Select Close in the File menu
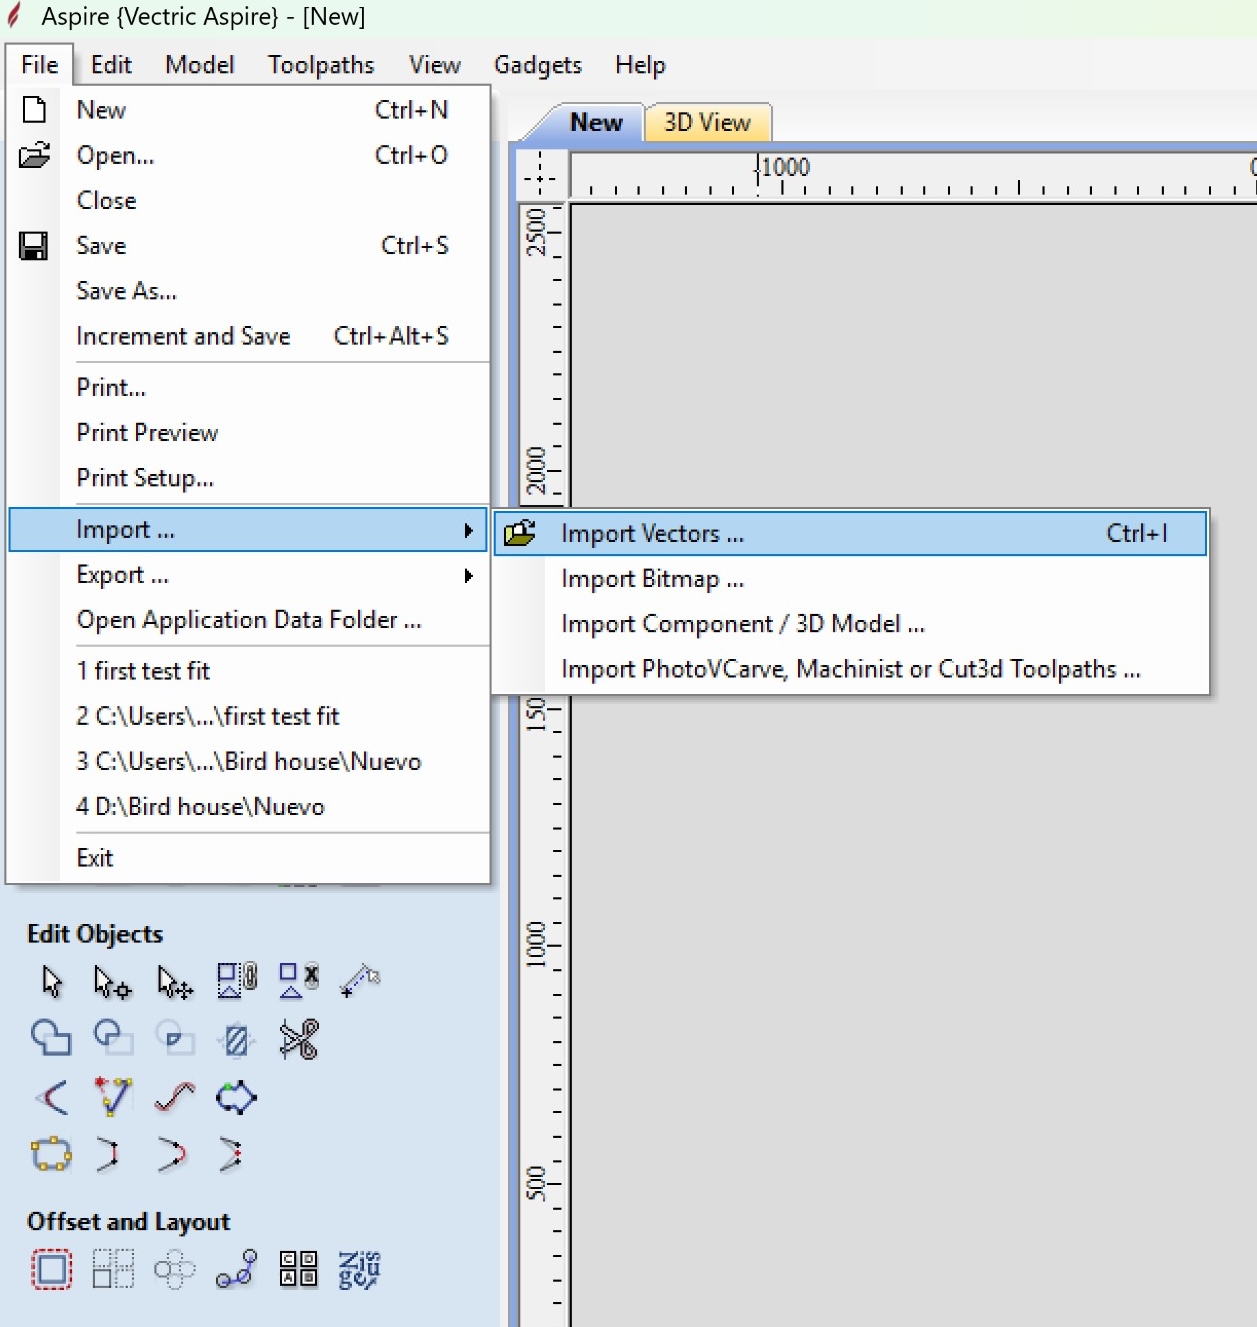Screen dimensions: 1257x1327 click(248, 200)
